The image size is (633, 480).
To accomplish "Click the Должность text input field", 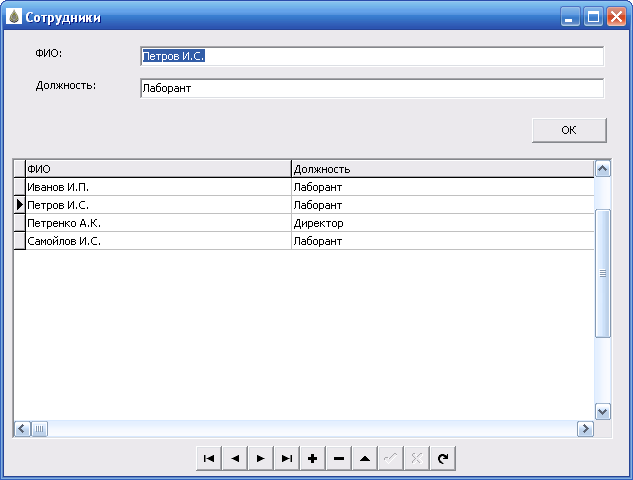I will [371, 89].
